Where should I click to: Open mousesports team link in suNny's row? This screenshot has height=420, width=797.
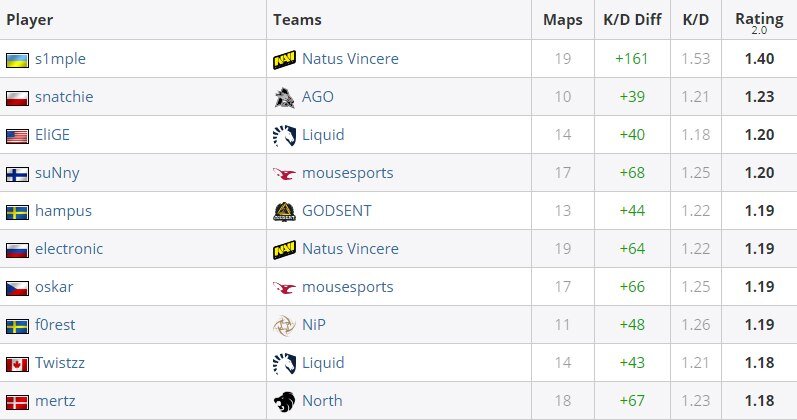[348, 173]
